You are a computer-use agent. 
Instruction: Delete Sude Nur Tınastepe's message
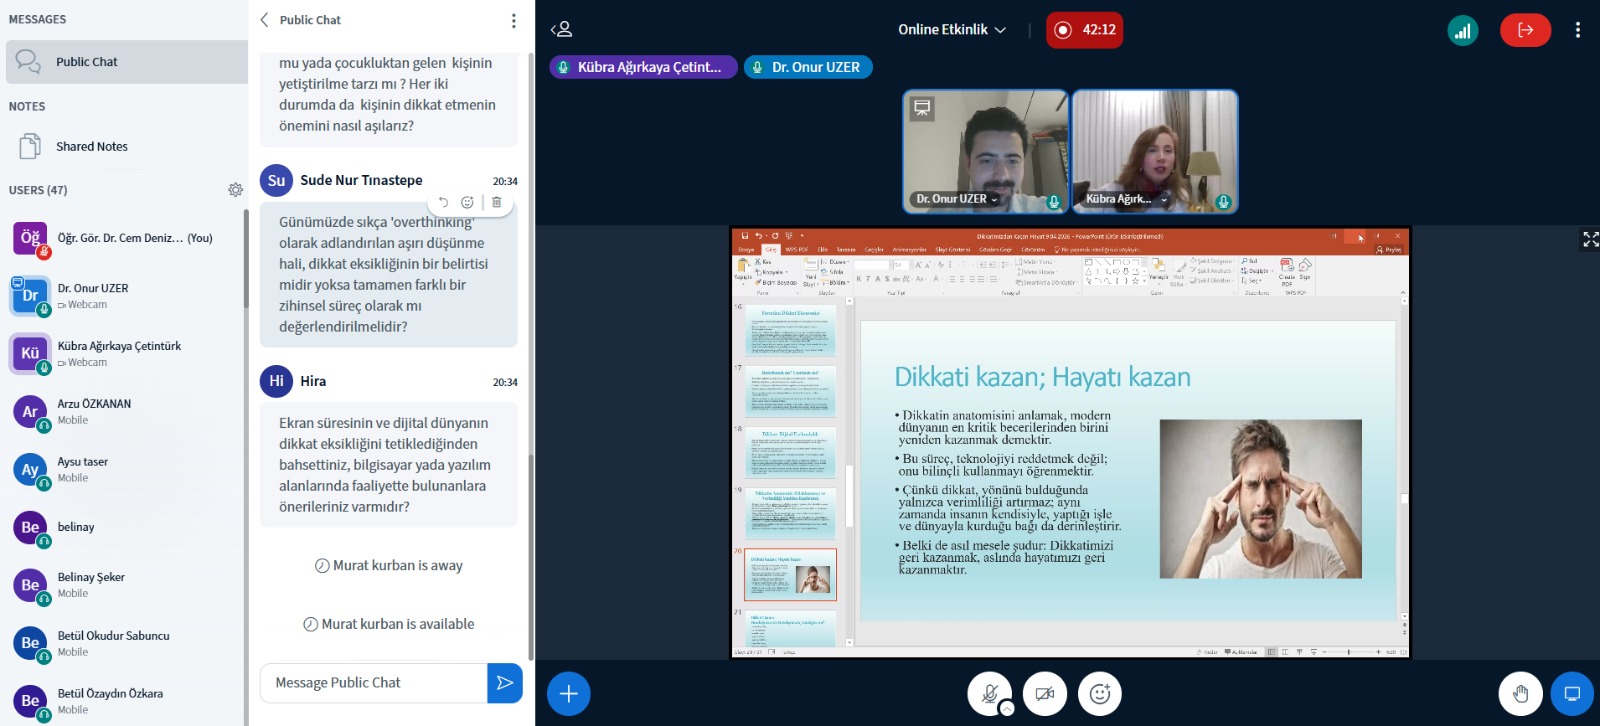point(497,202)
